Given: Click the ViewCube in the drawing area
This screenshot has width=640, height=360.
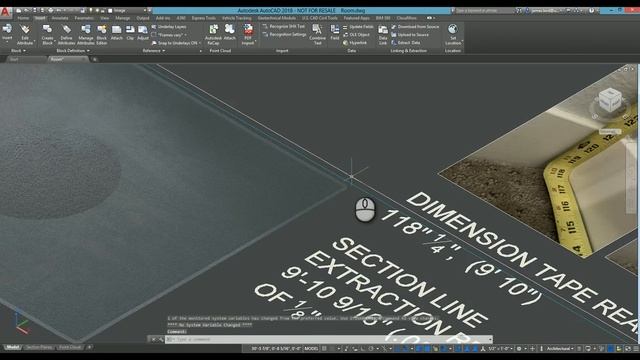Looking at the screenshot, I should [610, 99].
